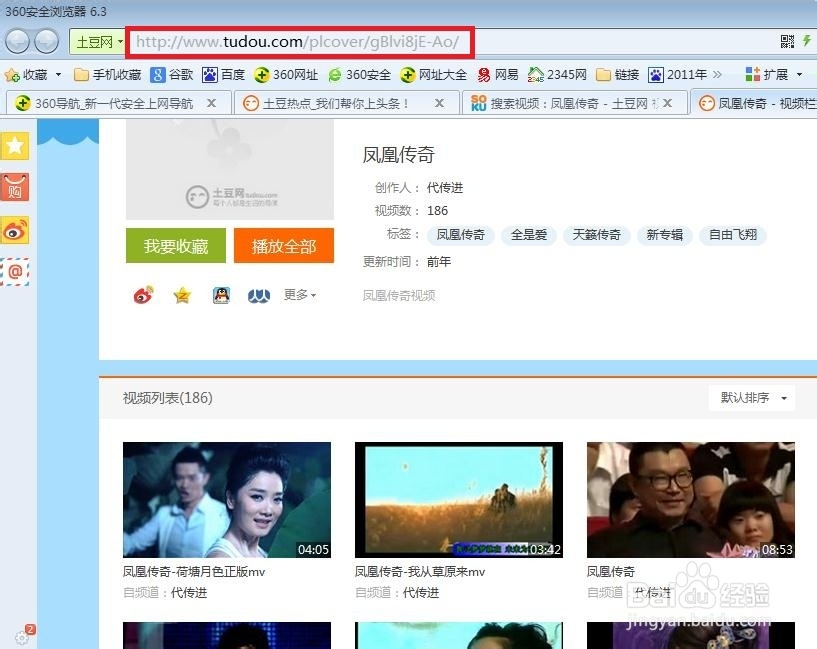Click the 播放全部 orange button
817x649 pixels.
[283, 246]
